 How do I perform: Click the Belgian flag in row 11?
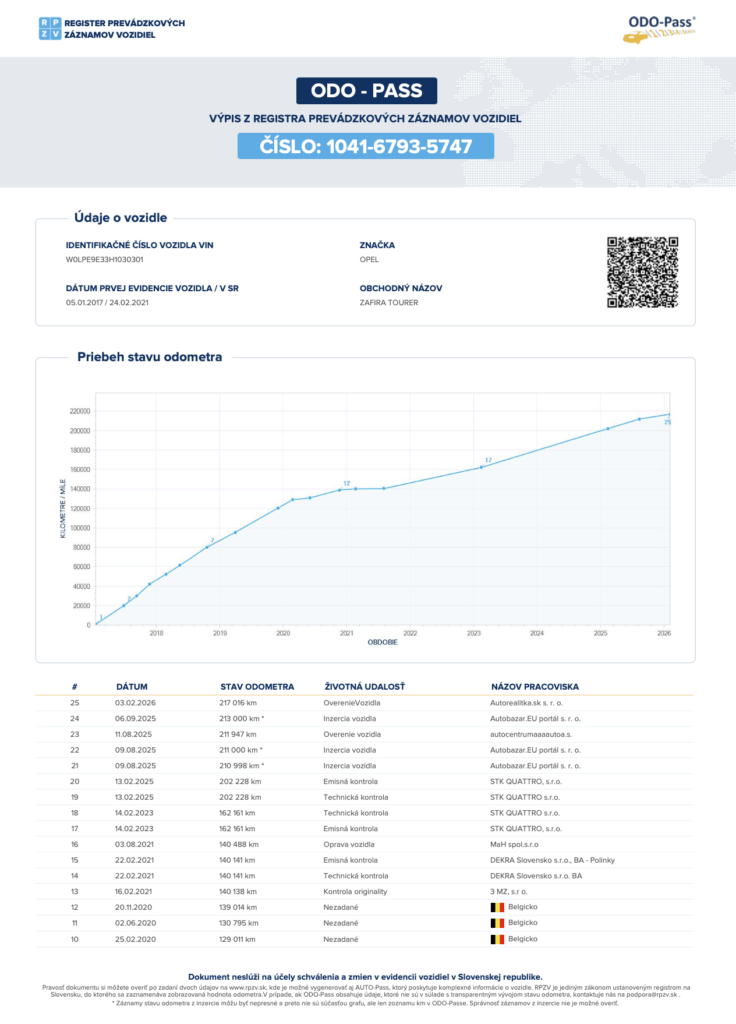pos(496,923)
